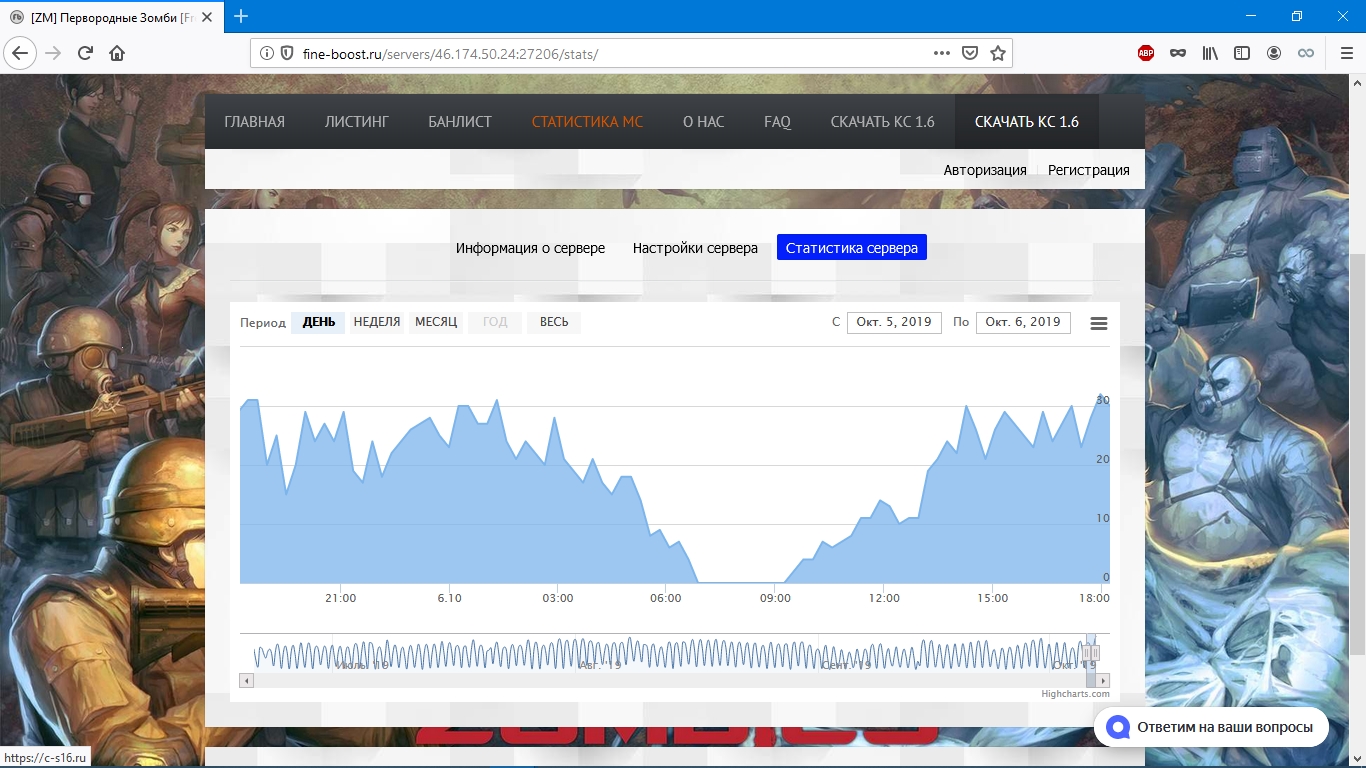The height and width of the screenshot is (768, 1366).
Task: Switch to Настройки сервера tab
Action: tap(695, 248)
